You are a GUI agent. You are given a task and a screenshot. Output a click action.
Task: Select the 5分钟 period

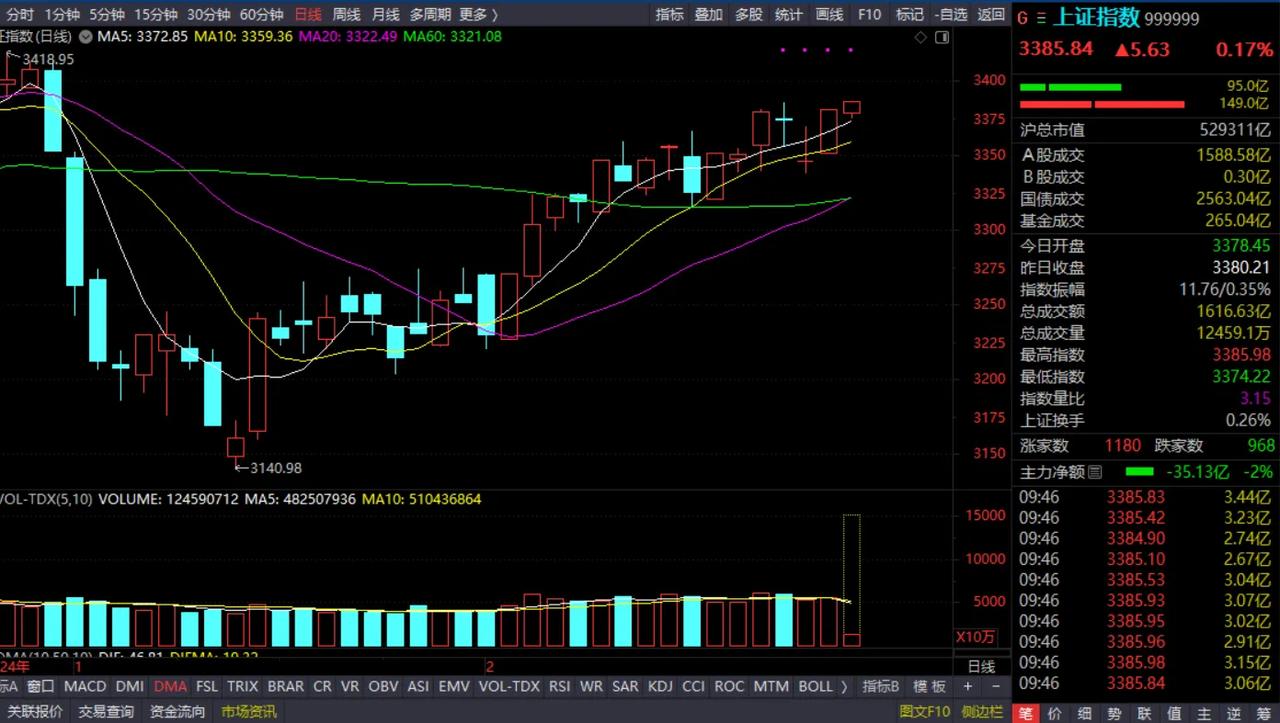[107, 14]
